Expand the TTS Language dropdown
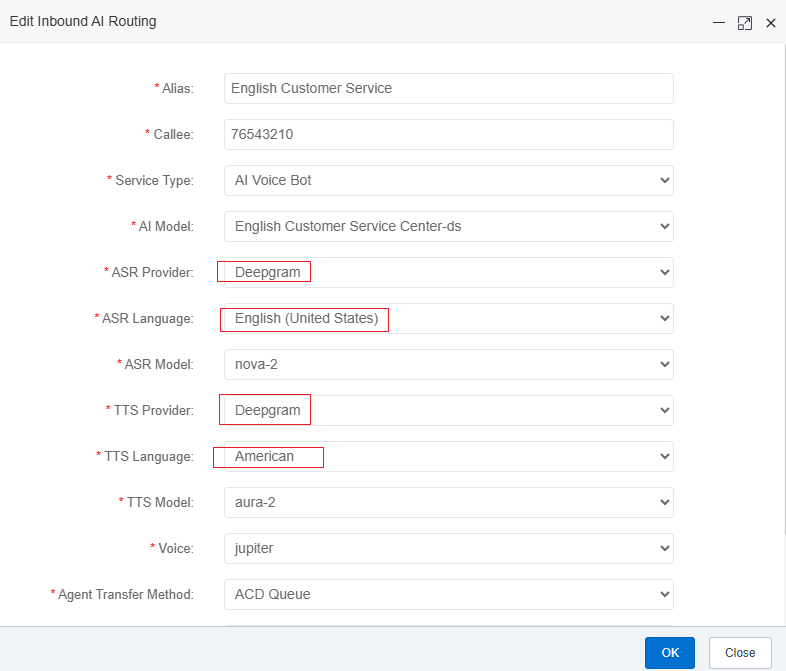The image size is (786, 671). pos(449,457)
